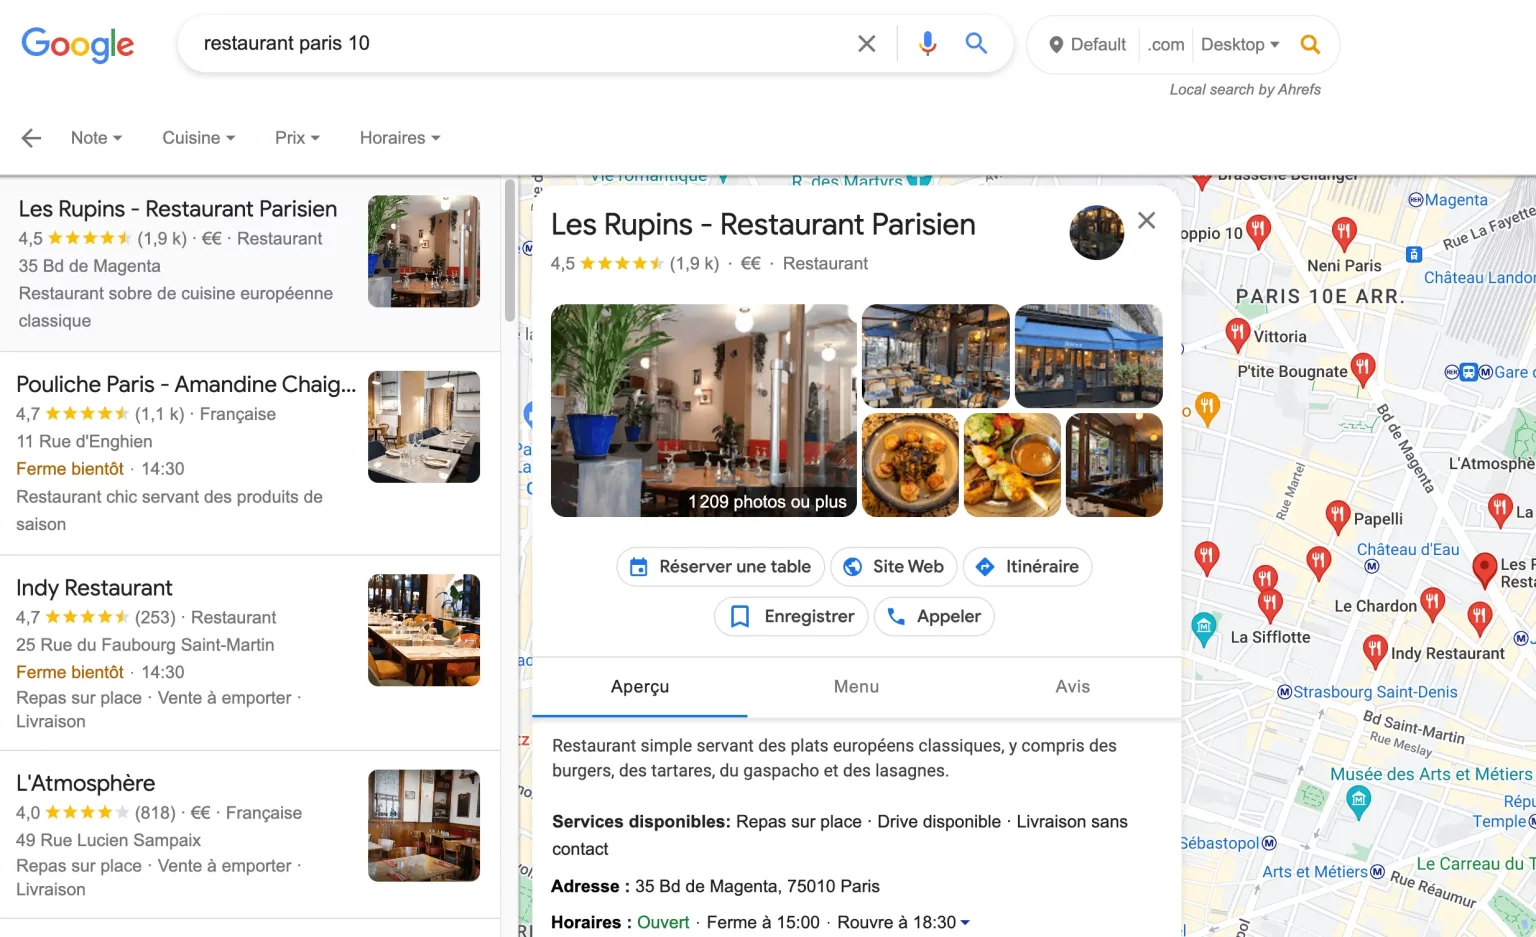Image resolution: width=1536 pixels, height=937 pixels.
Task: Click the Magenta station icon
Action: point(1416,200)
